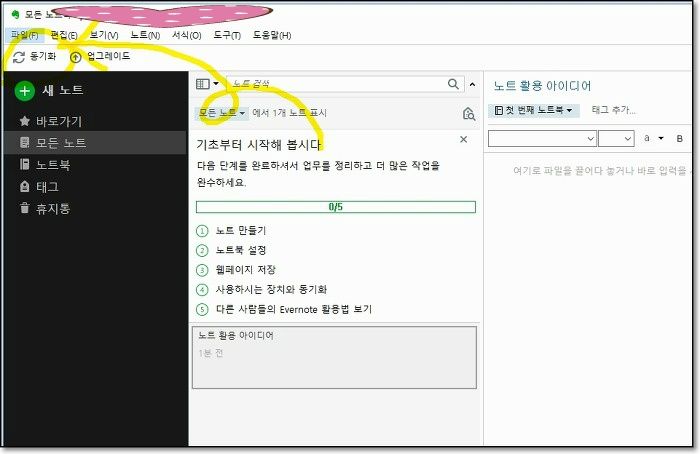The height and width of the screenshot is (454, 700).
Task: Open the 도구(T) menu
Action: pos(227,35)
